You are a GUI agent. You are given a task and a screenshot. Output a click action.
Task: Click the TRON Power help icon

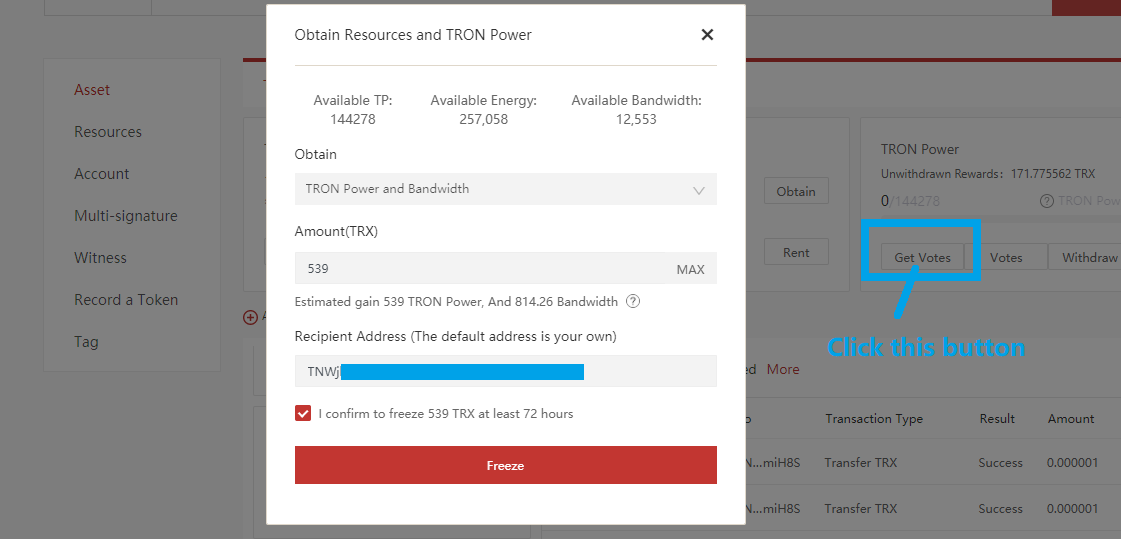click(x=1047, y=201)
